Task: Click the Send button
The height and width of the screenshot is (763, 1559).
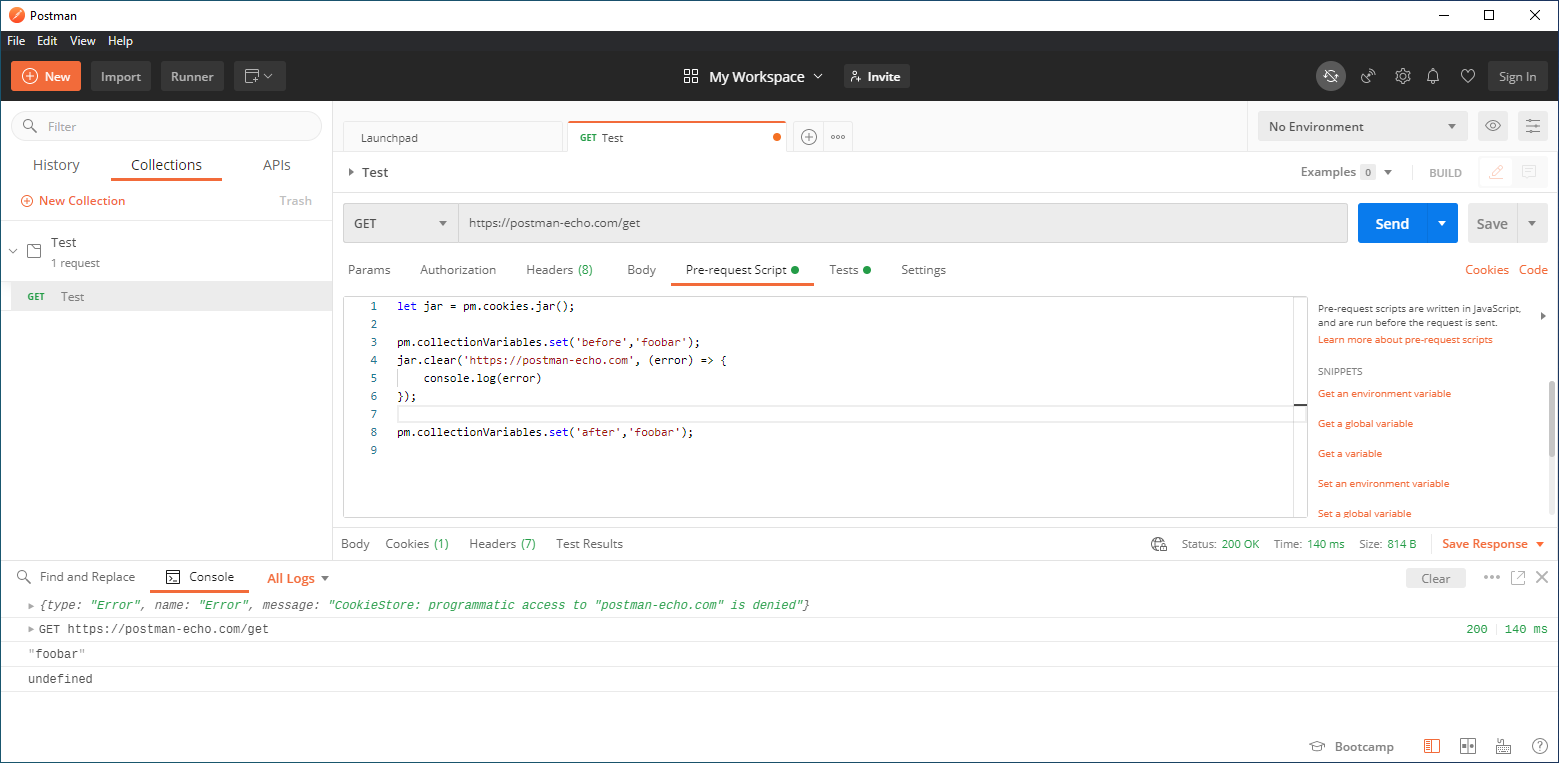Action: (x=1391, y=223)
